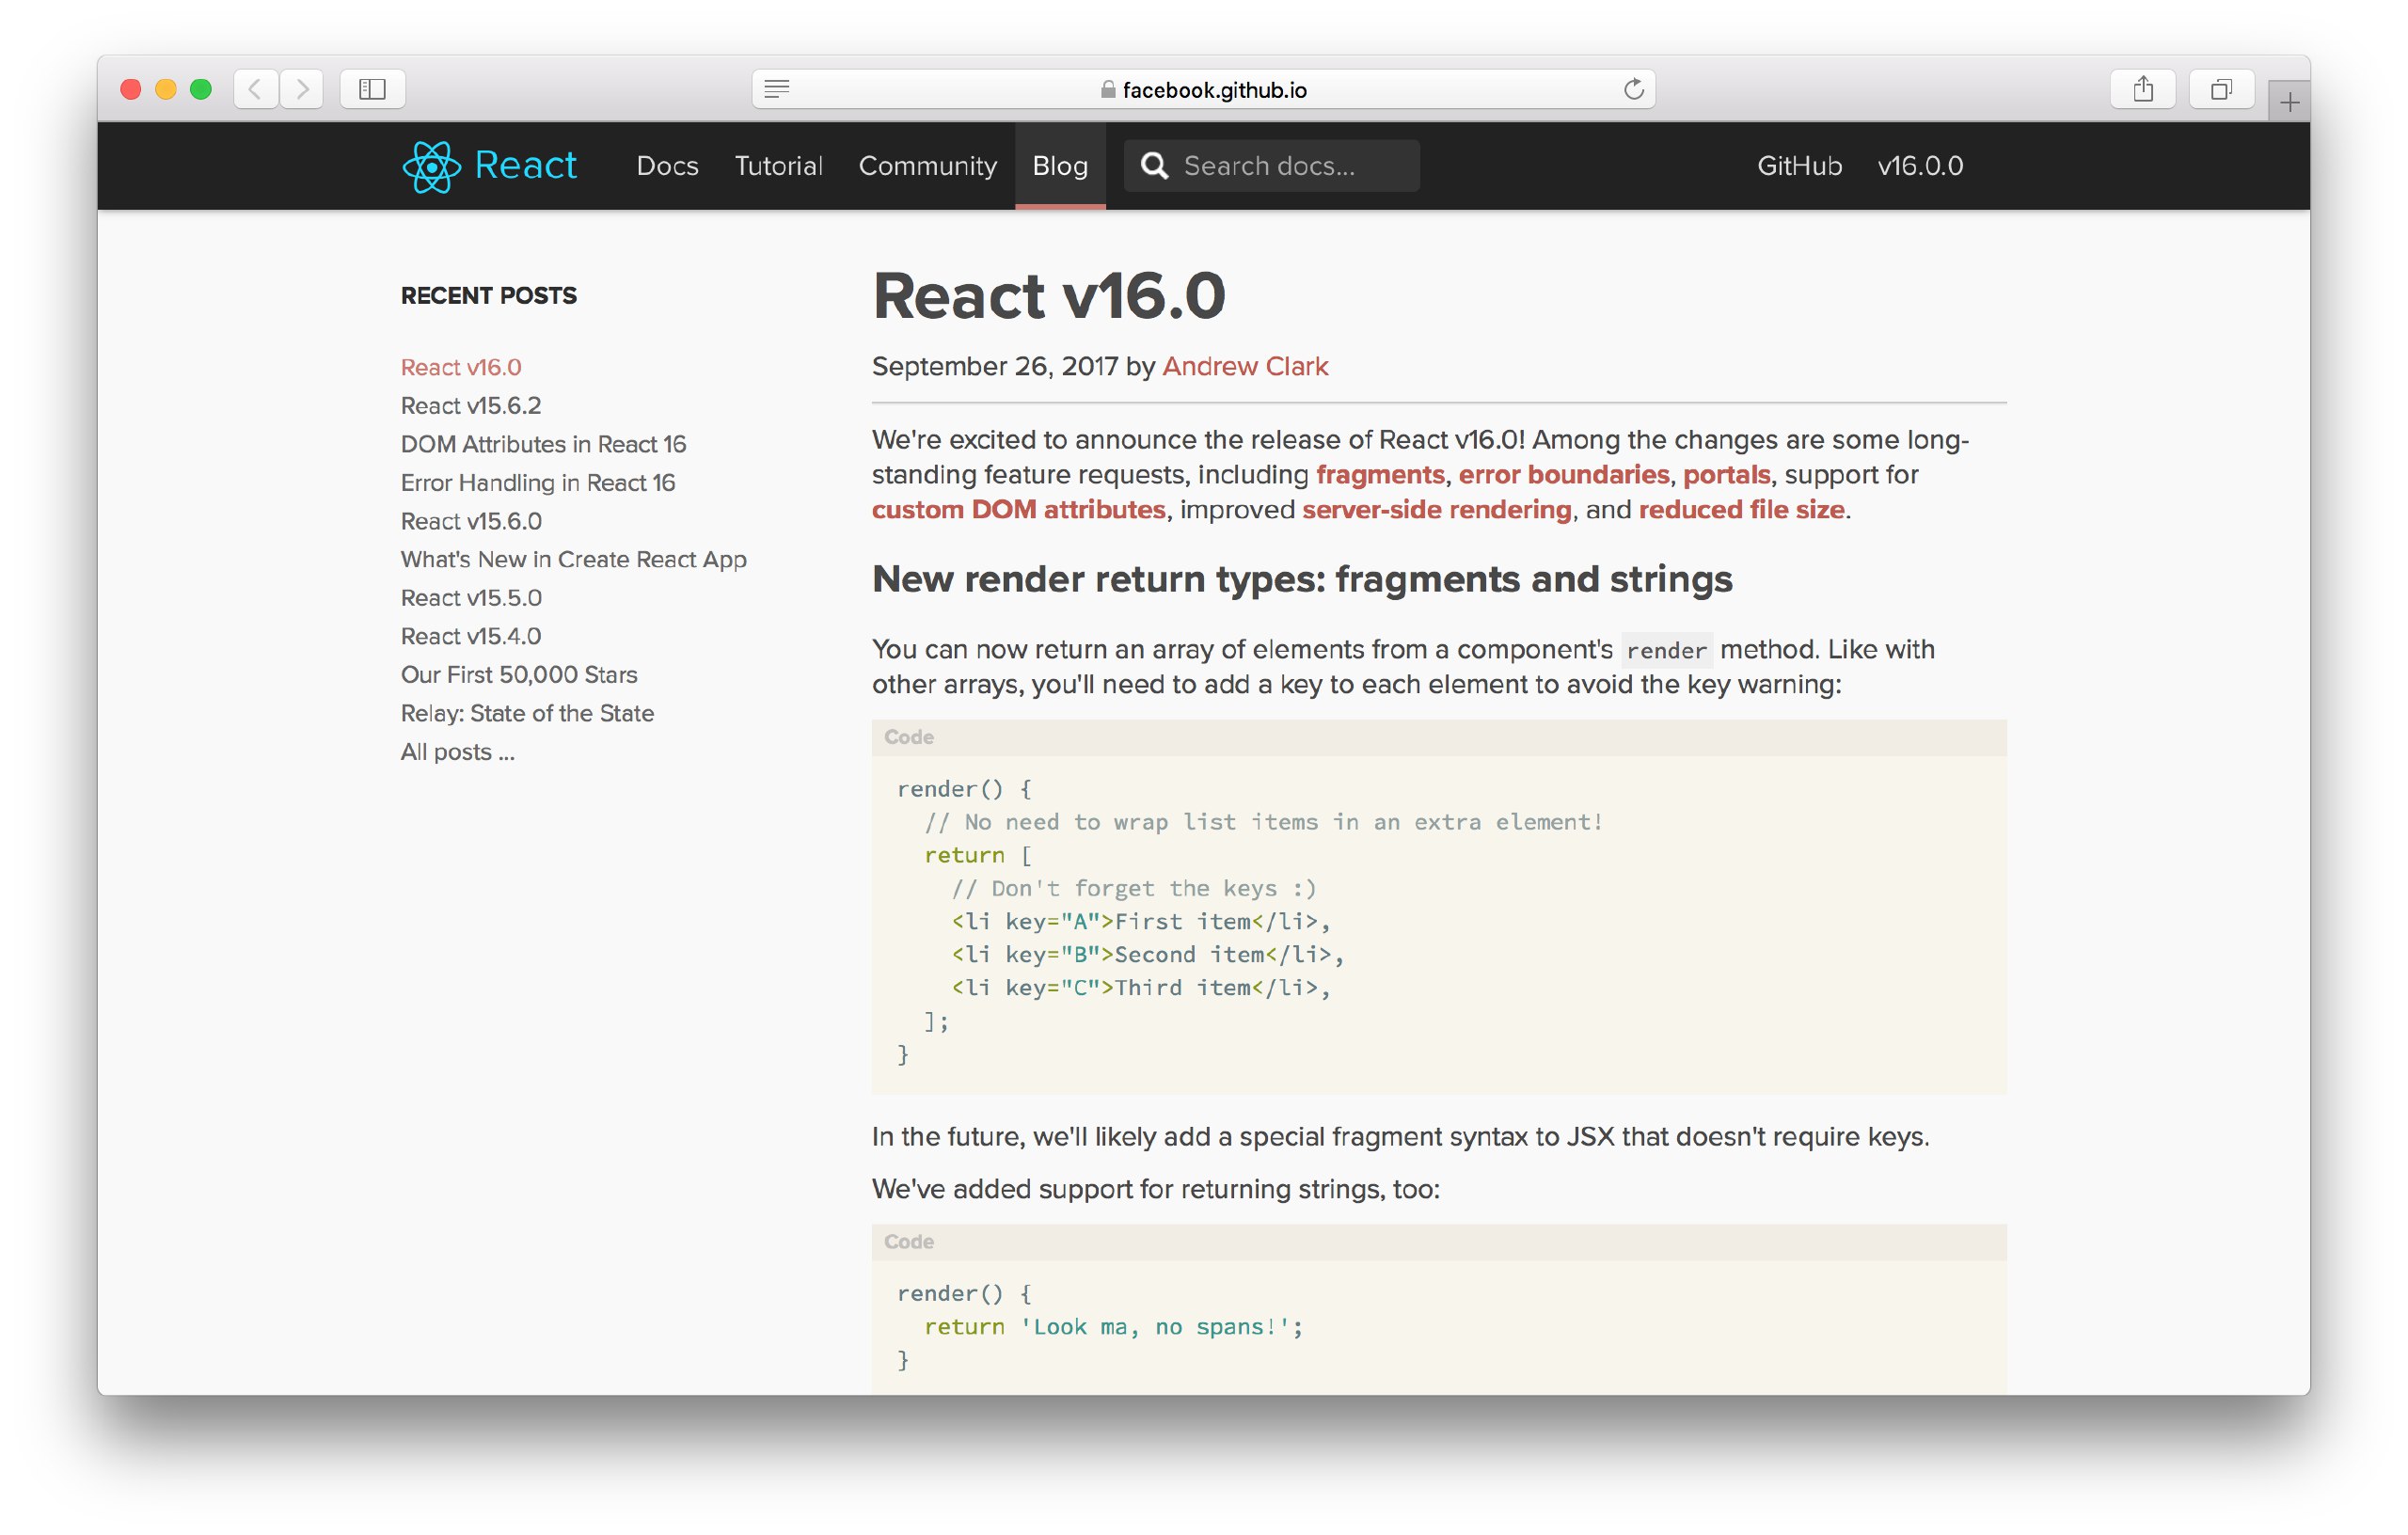
Task: Click the facebook.github.io address bar
Action: 1203,89
